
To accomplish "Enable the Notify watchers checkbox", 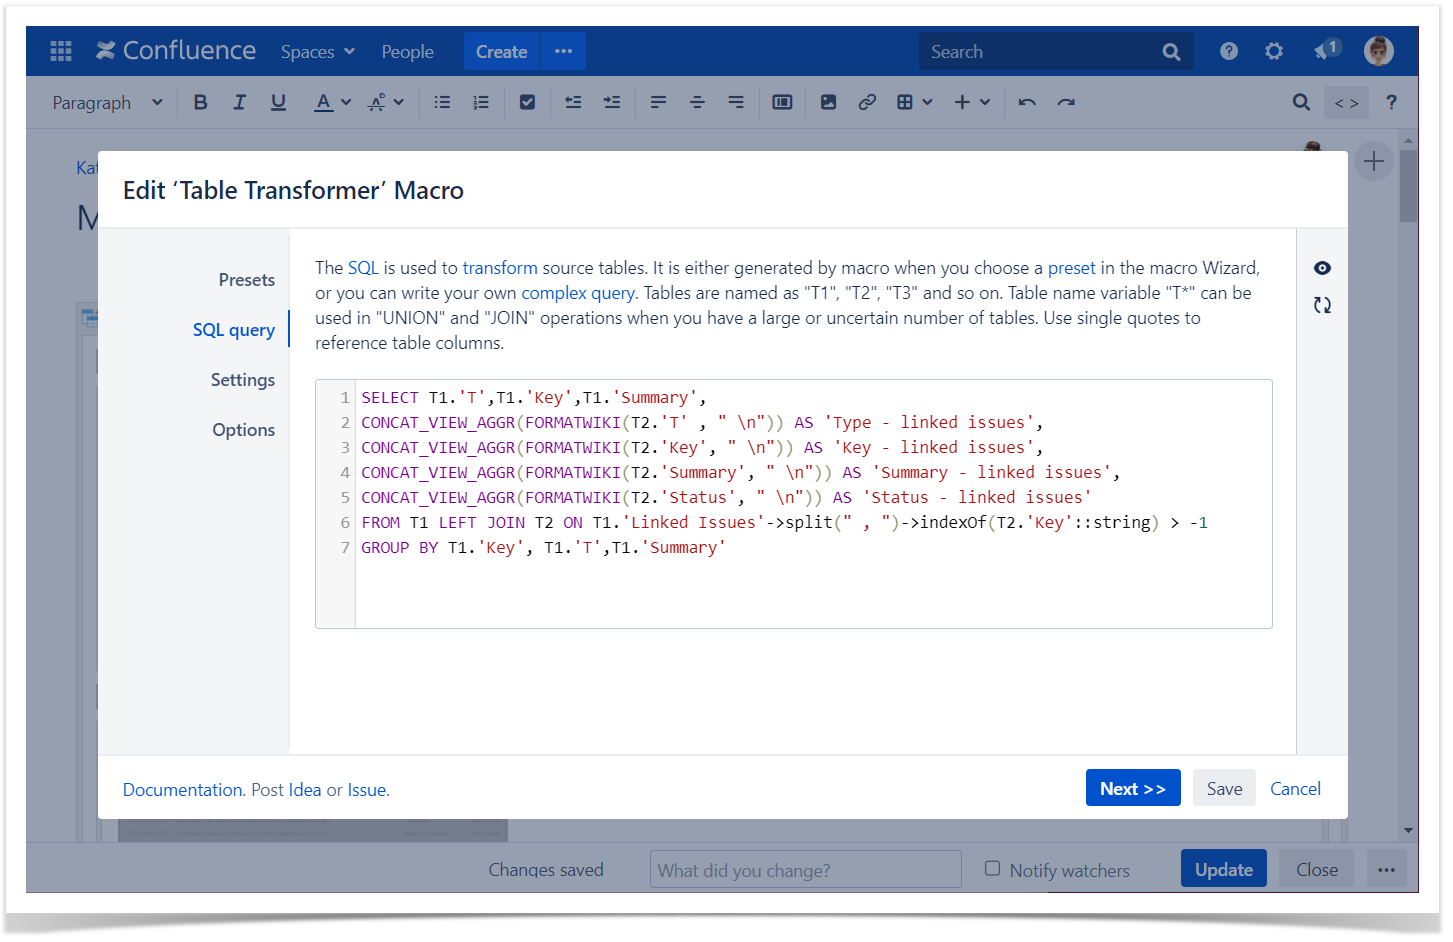I will (x=992, y=869).
